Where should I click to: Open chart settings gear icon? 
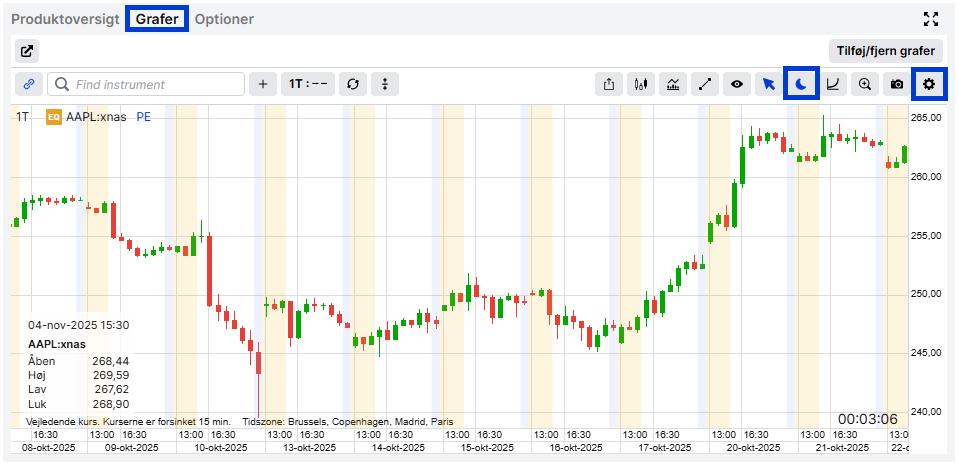click(x=929, y=85)
